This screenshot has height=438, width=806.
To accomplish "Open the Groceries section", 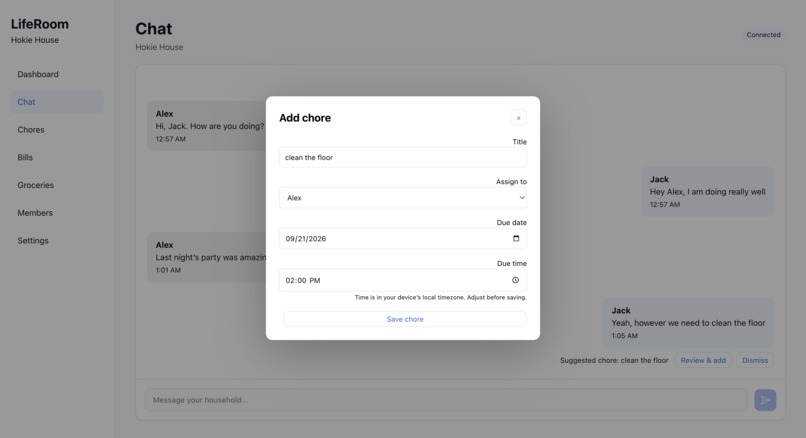I will (57, 185).
